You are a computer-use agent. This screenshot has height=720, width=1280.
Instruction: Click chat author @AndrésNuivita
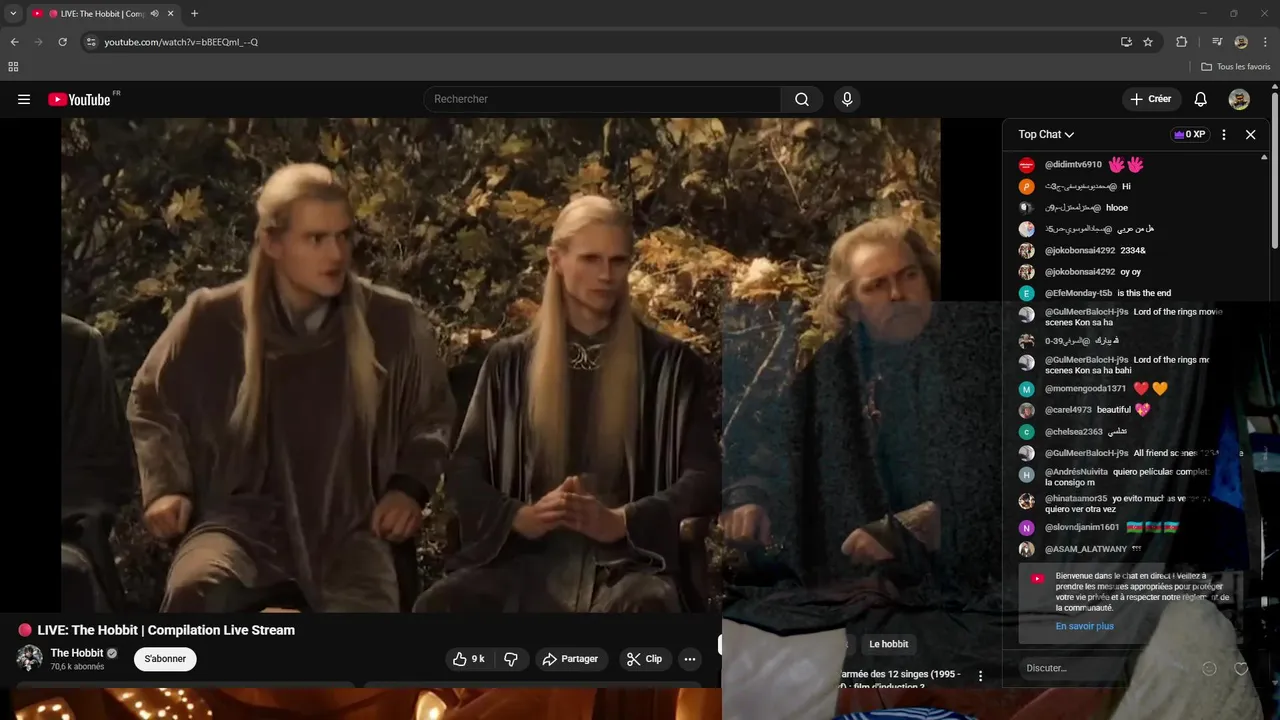[1076, 471]
